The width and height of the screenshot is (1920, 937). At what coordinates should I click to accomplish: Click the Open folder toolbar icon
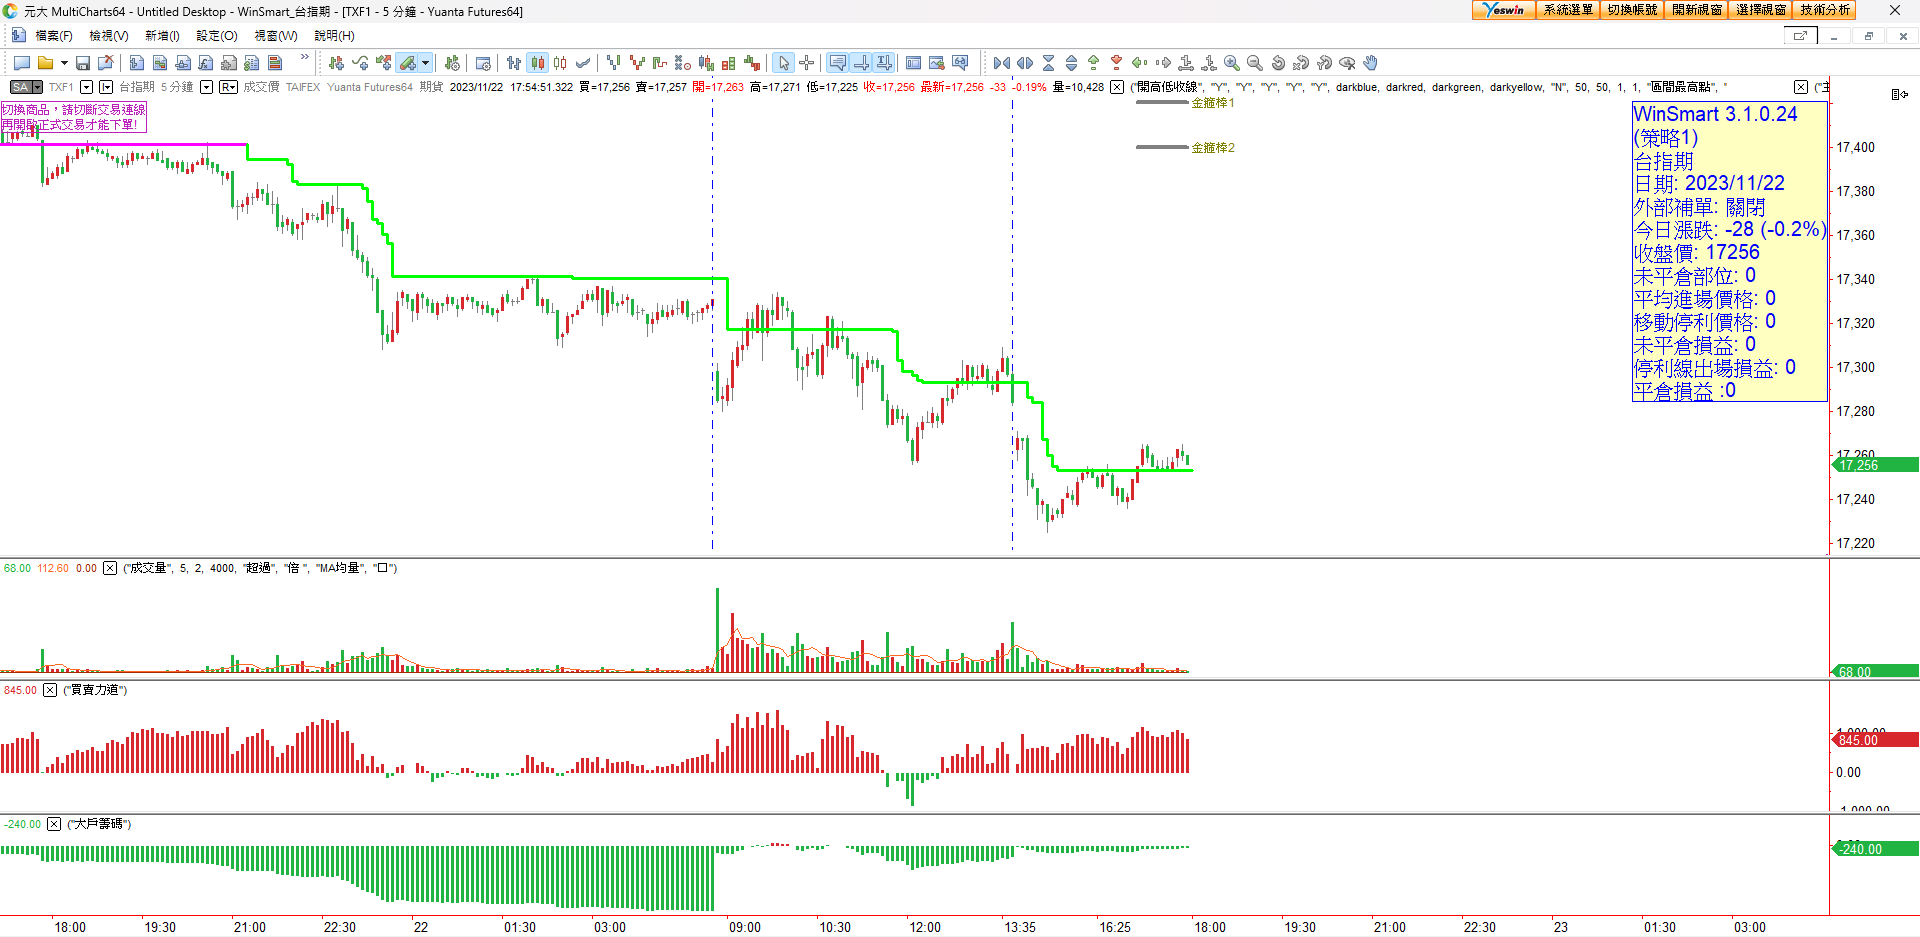45,63
